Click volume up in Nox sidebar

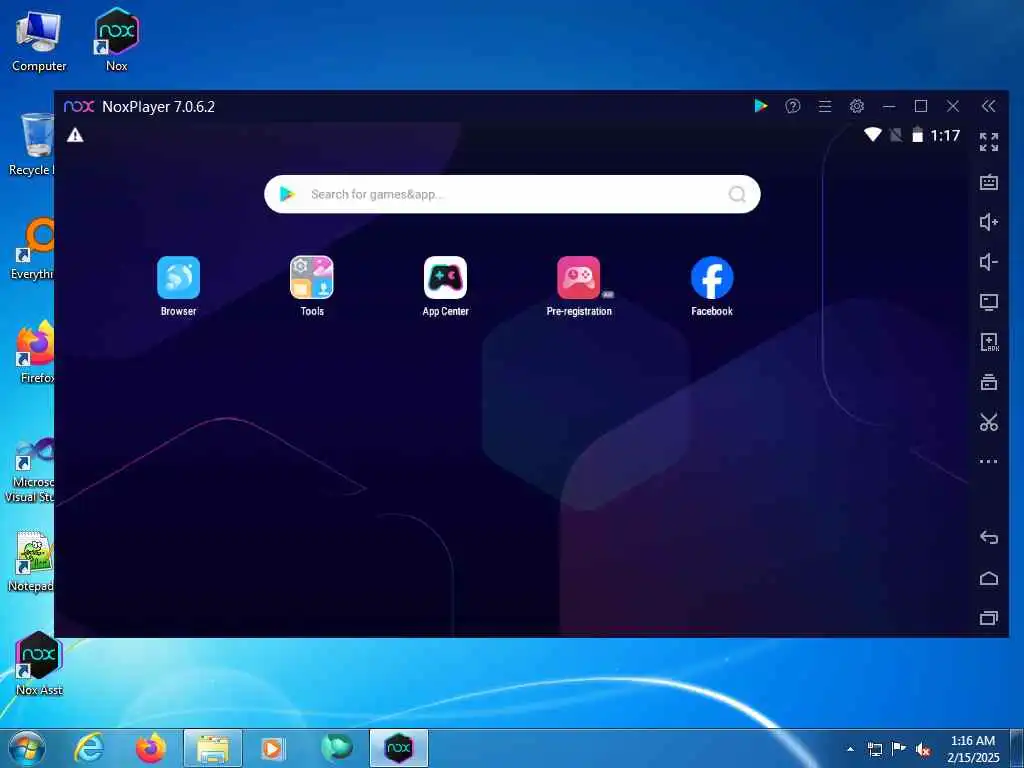click(989, 222)
